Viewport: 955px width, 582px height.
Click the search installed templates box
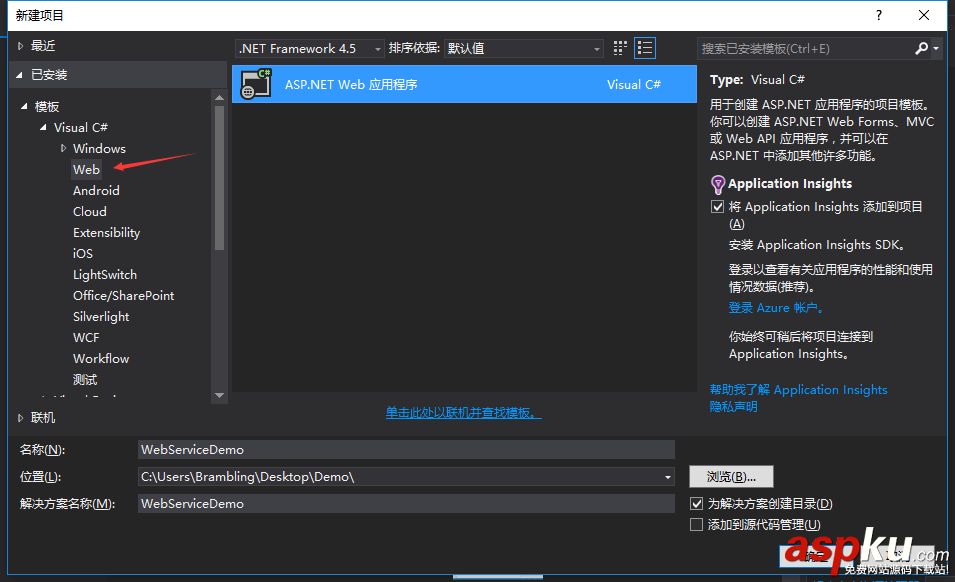(x=805, y=48)
